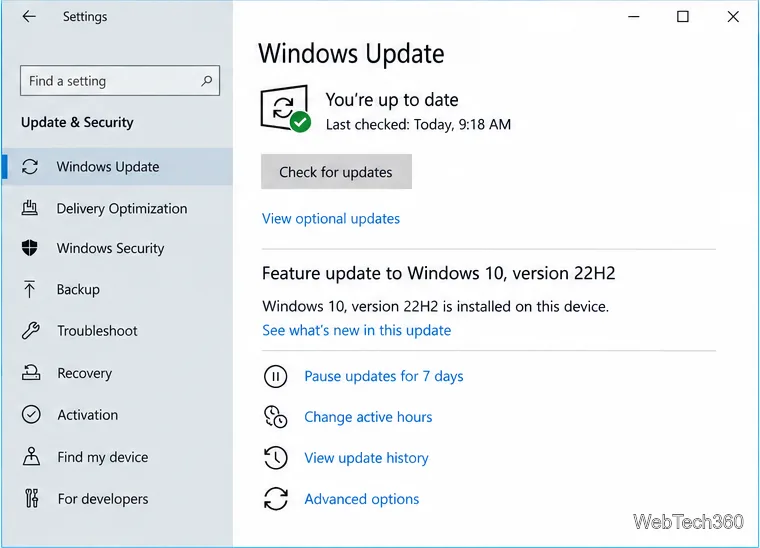Minimize the Settings window
The image size is (760, 548).
point(634,16)
